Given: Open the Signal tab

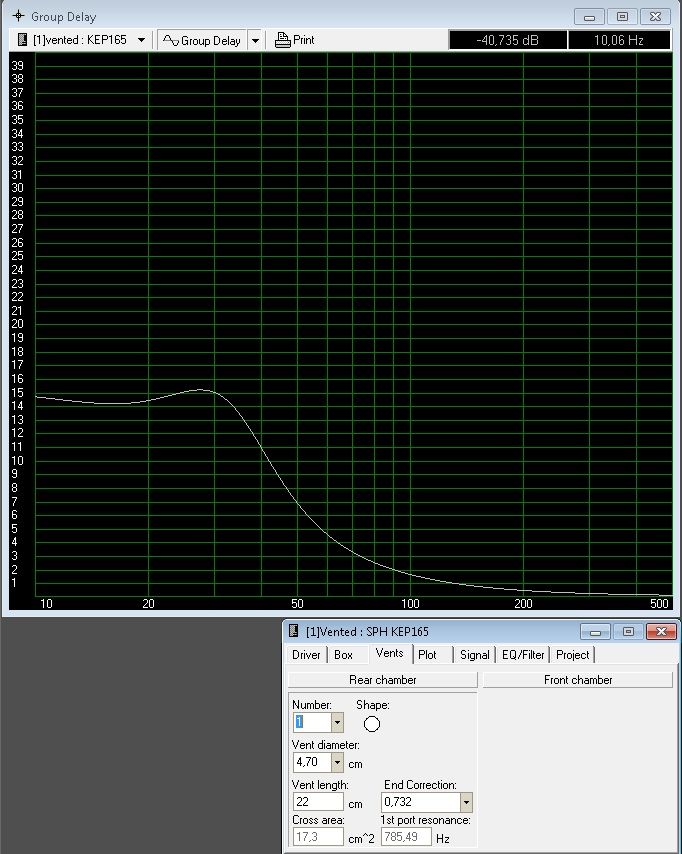Looking at the screenshot, I should click(x=474, y=655).
